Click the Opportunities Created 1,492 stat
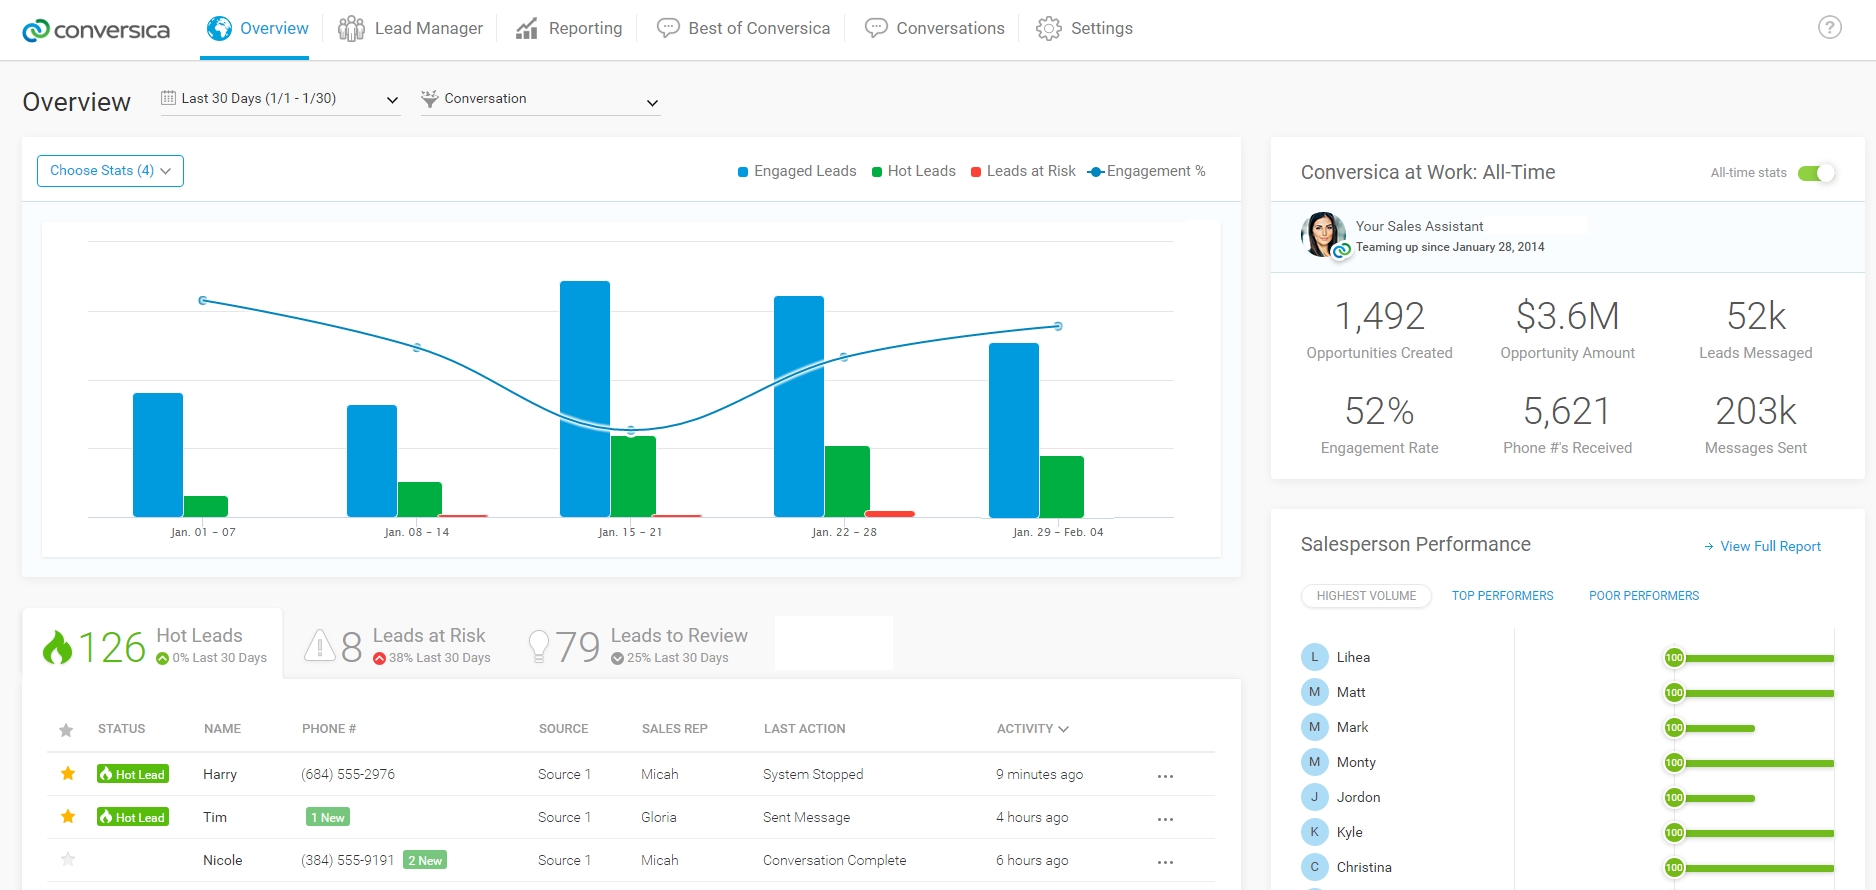Viewport: 1876px width, 890px height. coord(1379,330)
